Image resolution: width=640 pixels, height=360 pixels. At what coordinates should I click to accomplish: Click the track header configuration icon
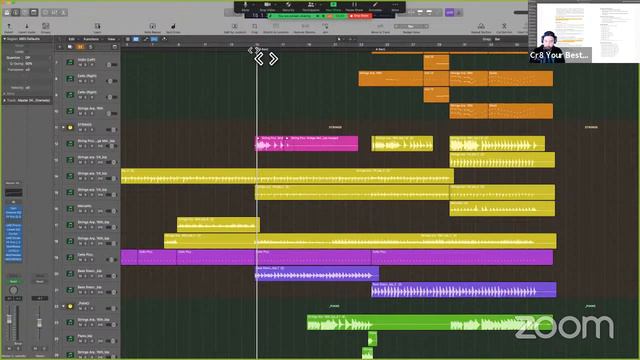click(x=115, y=47)
